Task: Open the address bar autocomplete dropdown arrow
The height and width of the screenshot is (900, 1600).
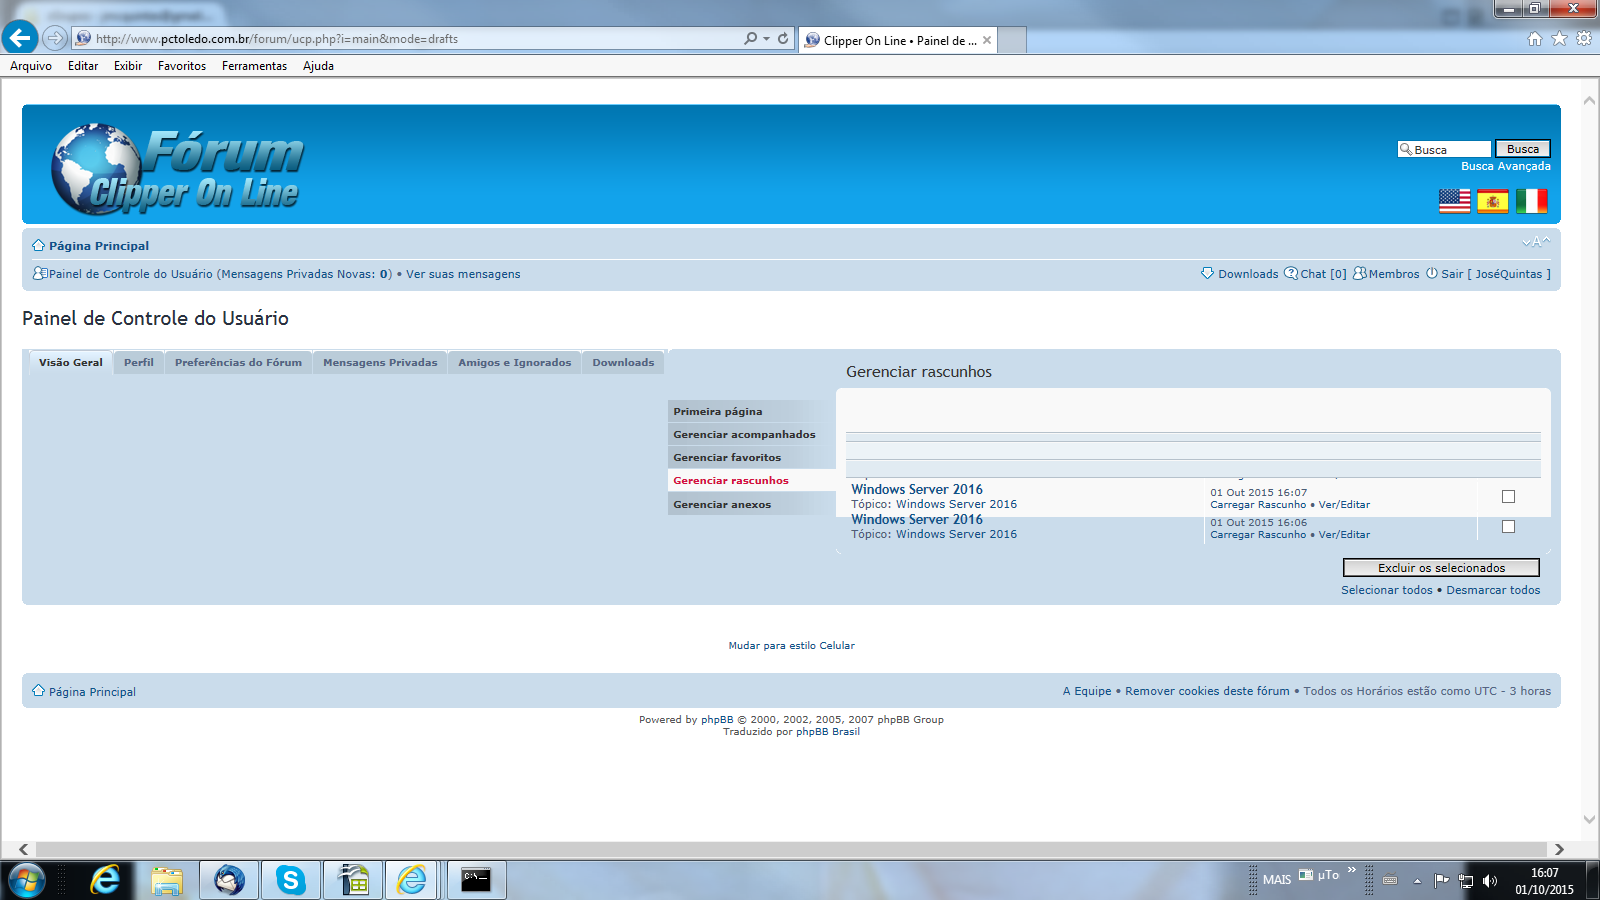Action: click(767, 39)
